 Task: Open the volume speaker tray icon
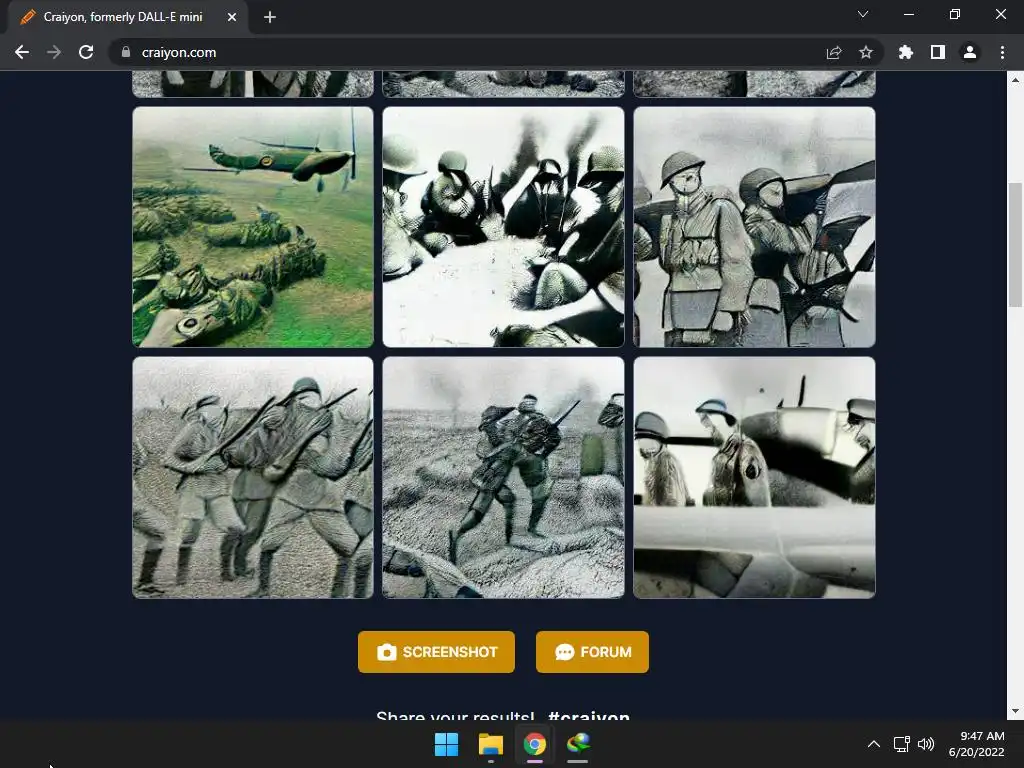pos(926,744)
